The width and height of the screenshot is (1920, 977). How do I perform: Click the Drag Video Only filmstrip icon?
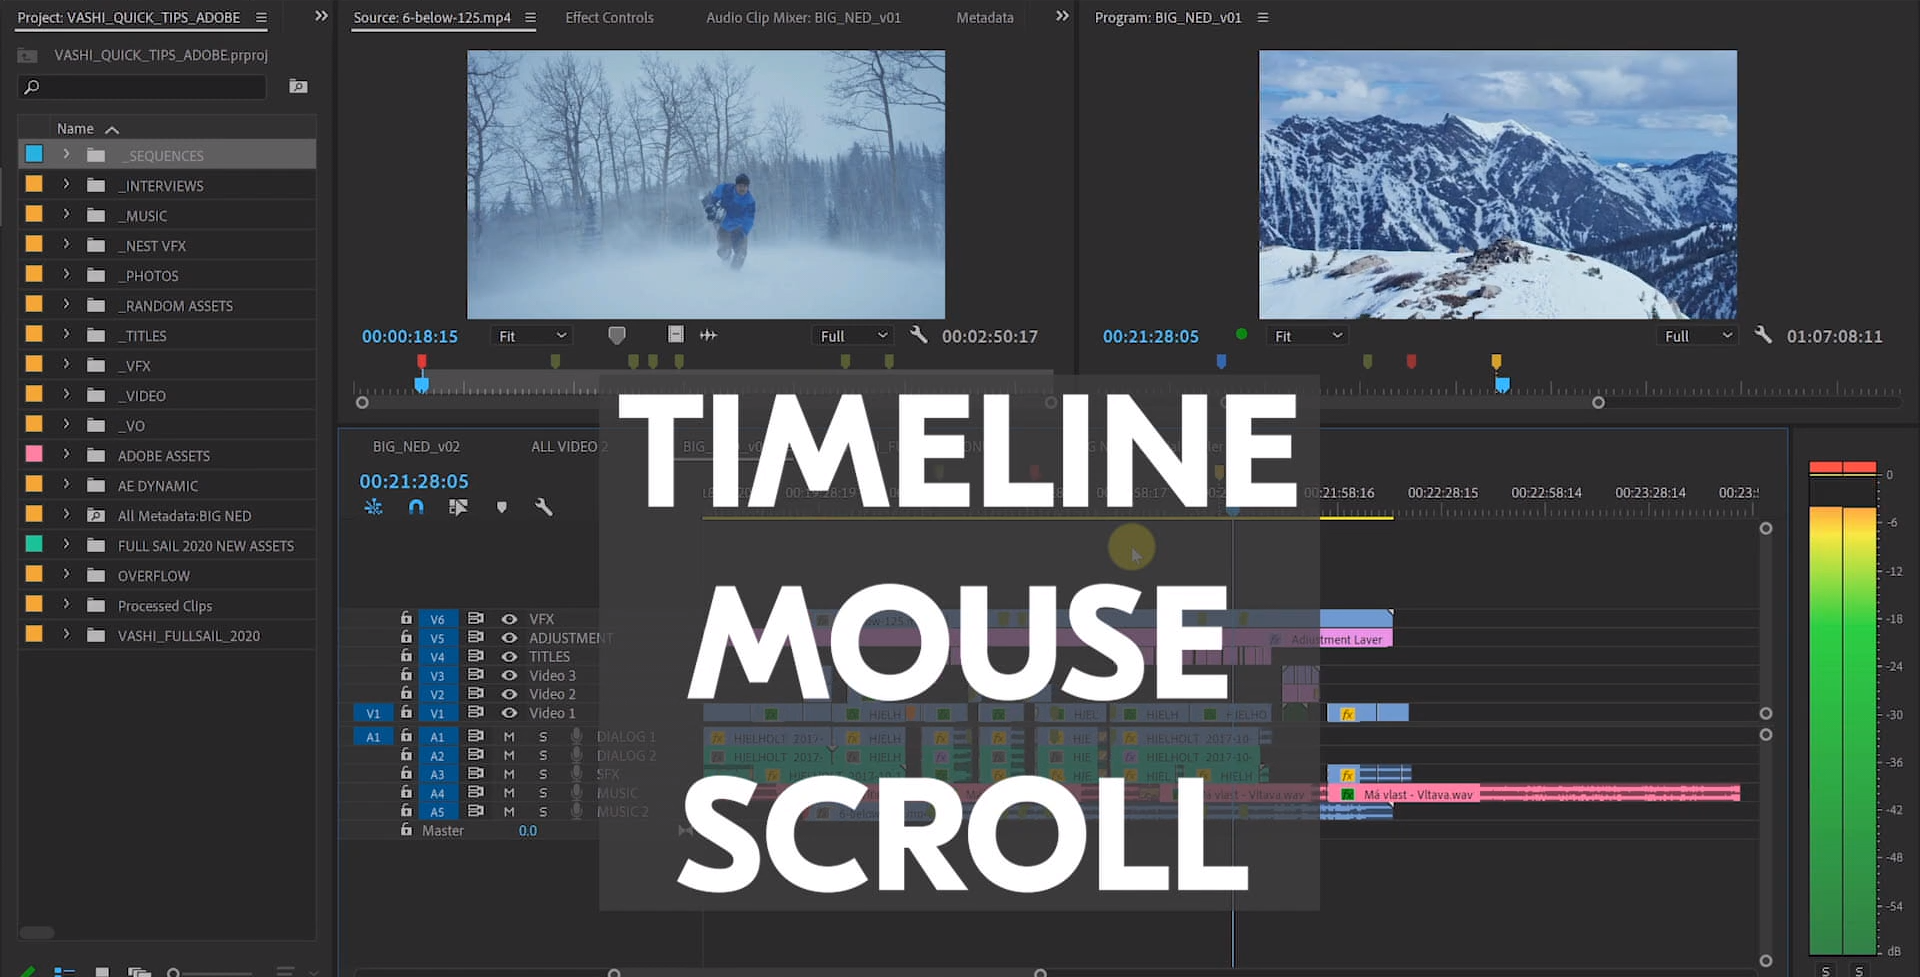(x=676, y=335)
